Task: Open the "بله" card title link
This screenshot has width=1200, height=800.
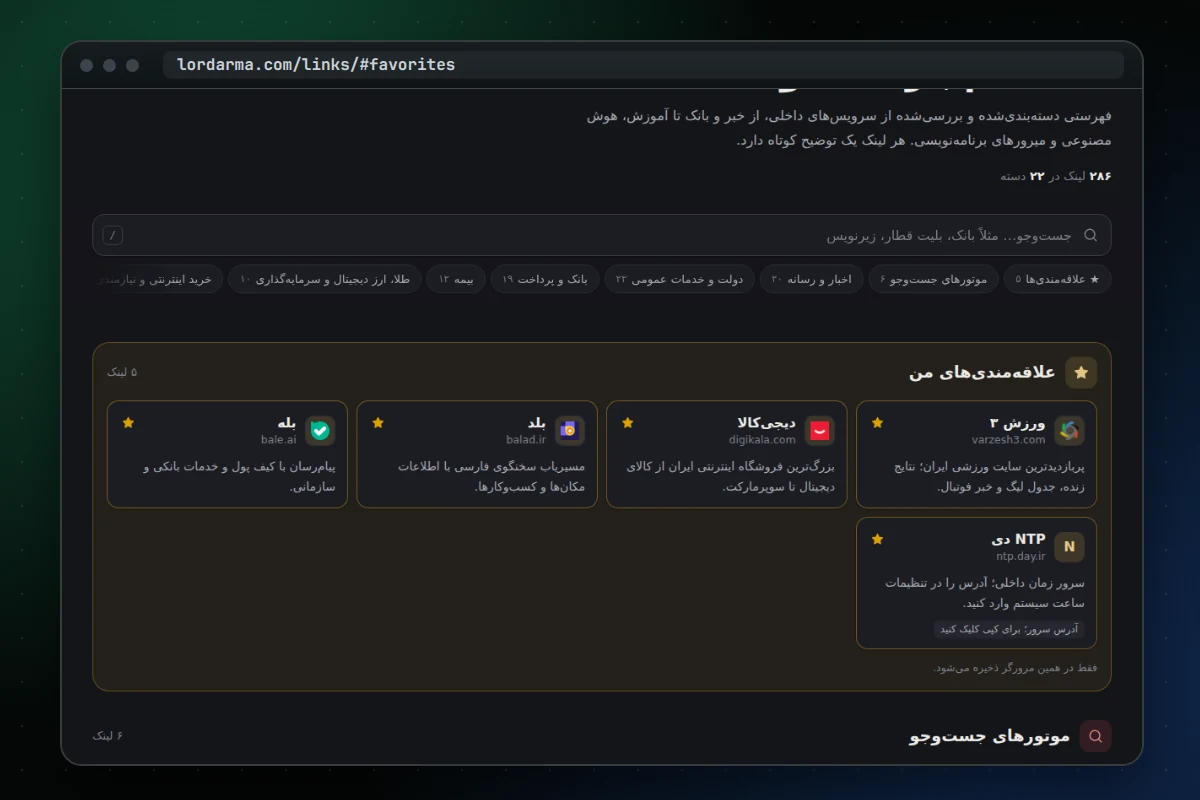Action: (287, 423)
